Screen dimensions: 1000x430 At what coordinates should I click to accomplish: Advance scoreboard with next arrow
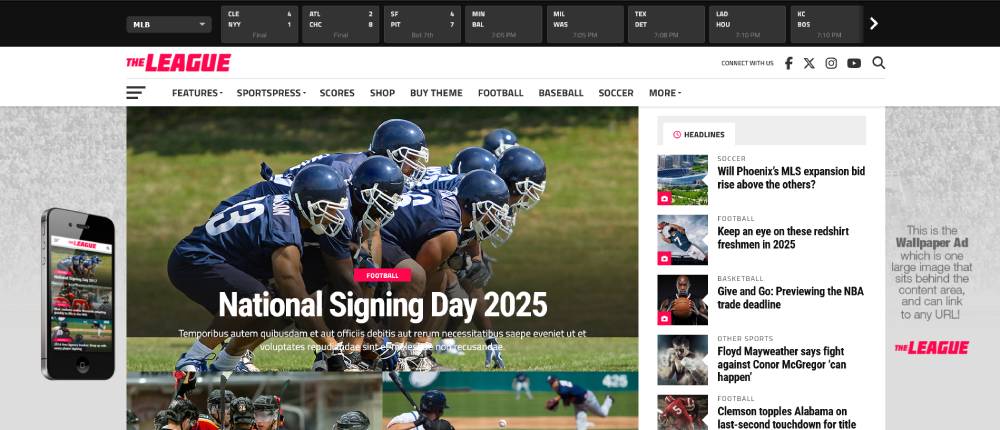[874, 24]
